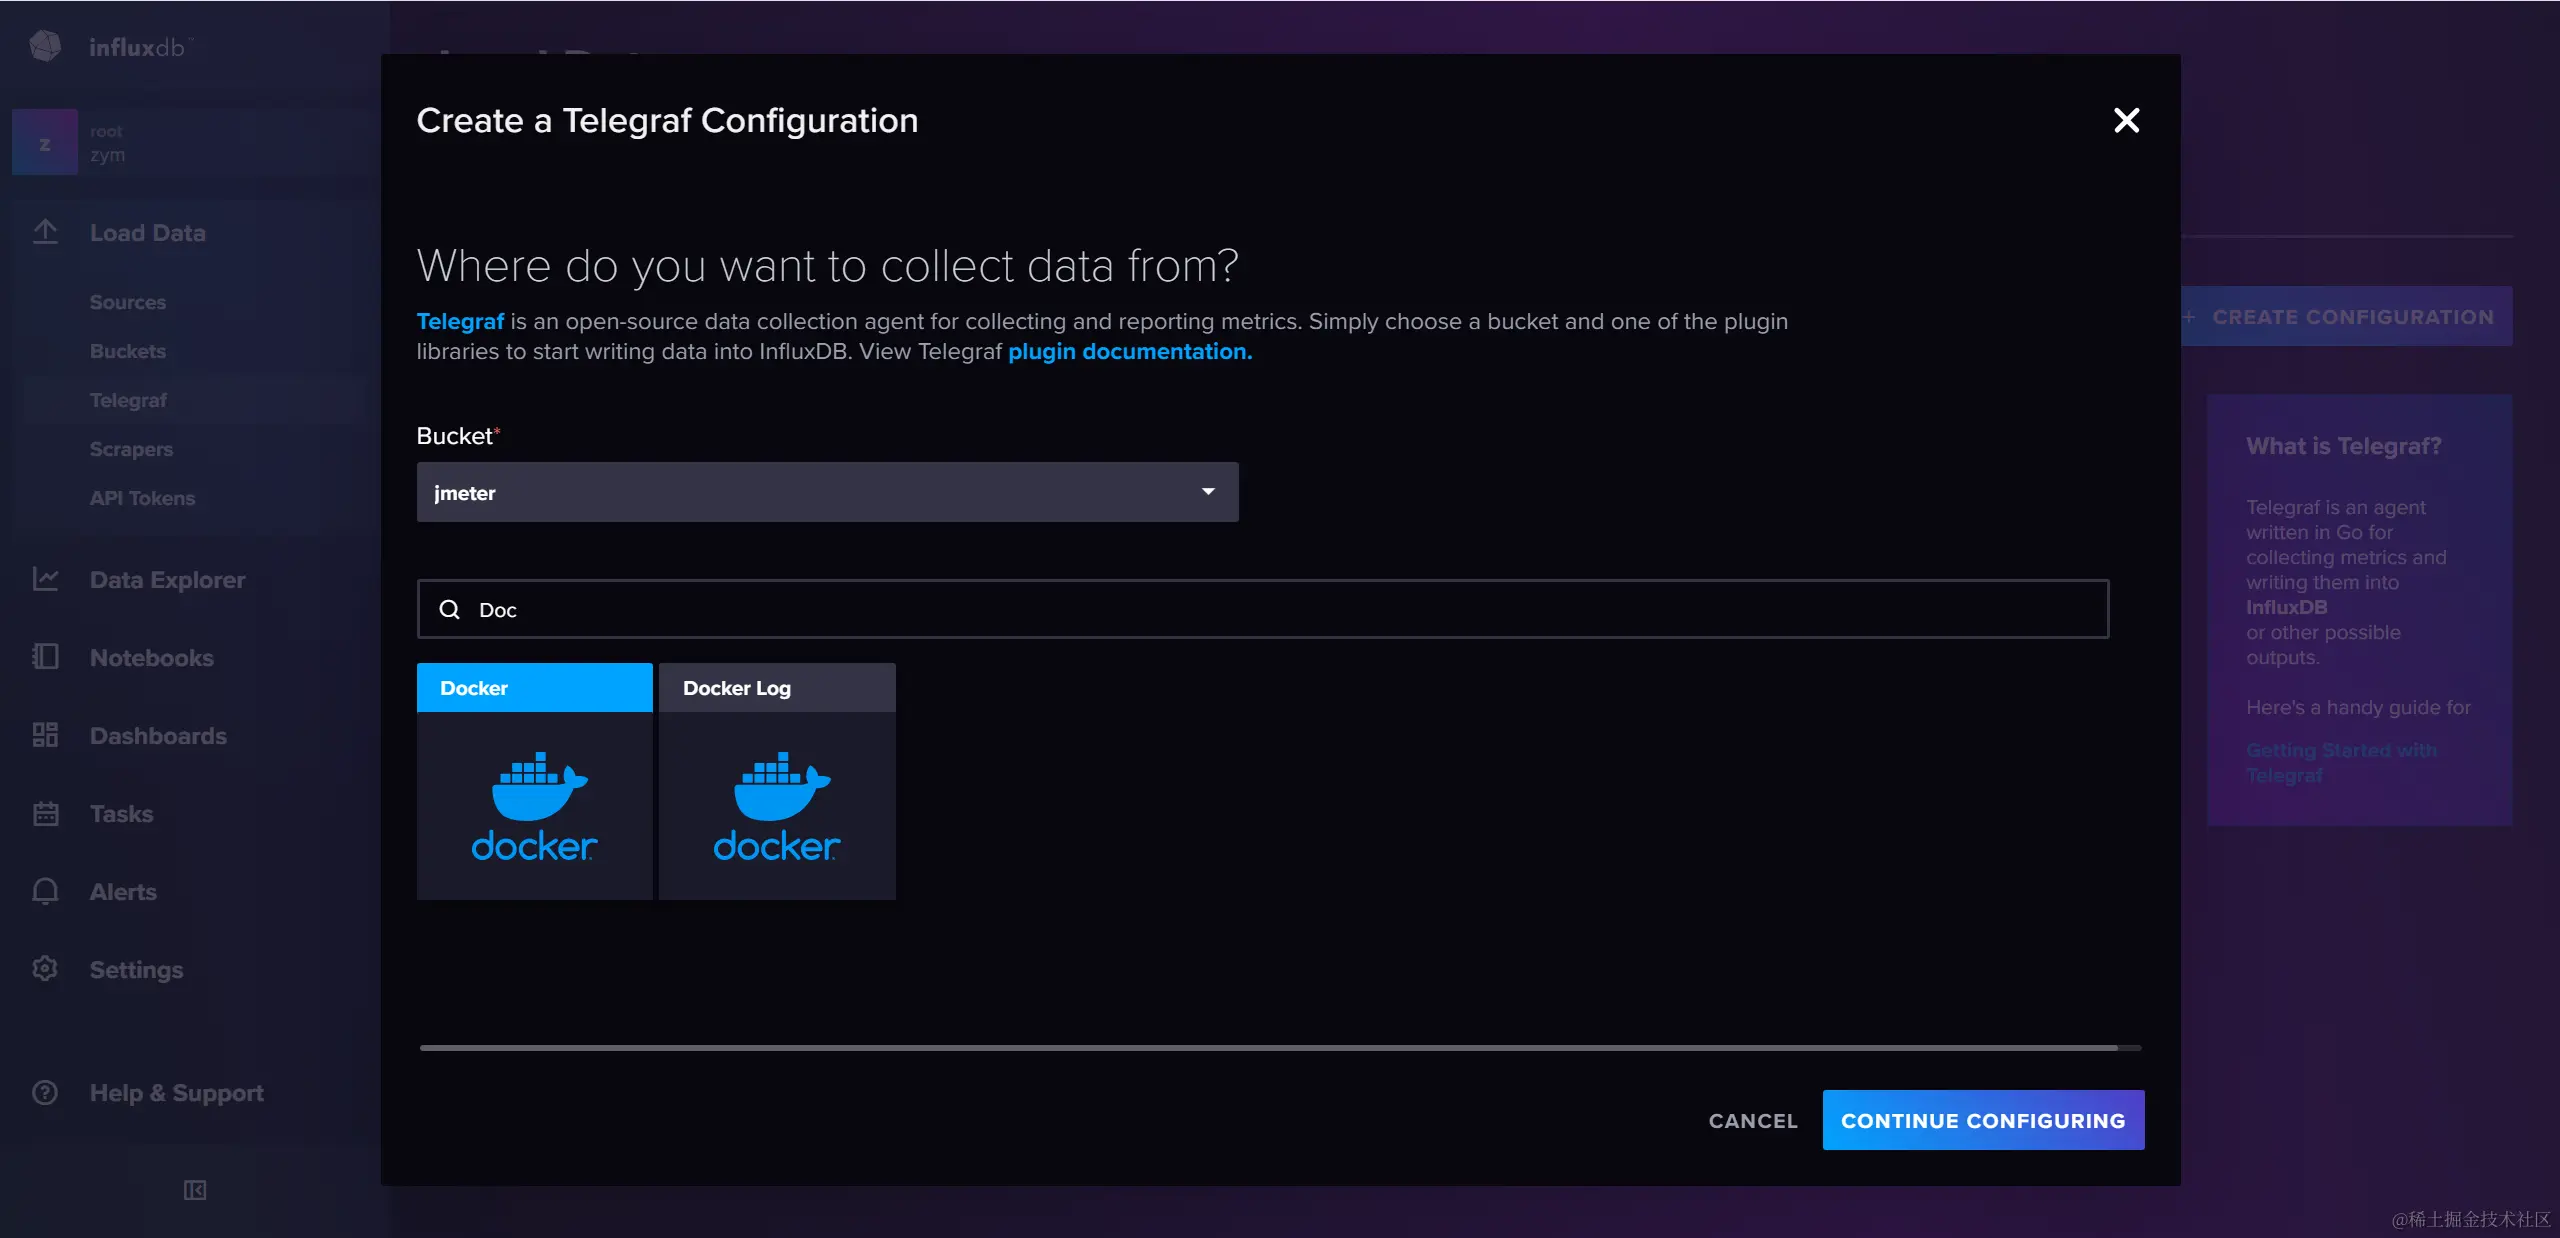Click the Dashboards grid icon
The image size is (2560, 1238).
tap(46, 735)
